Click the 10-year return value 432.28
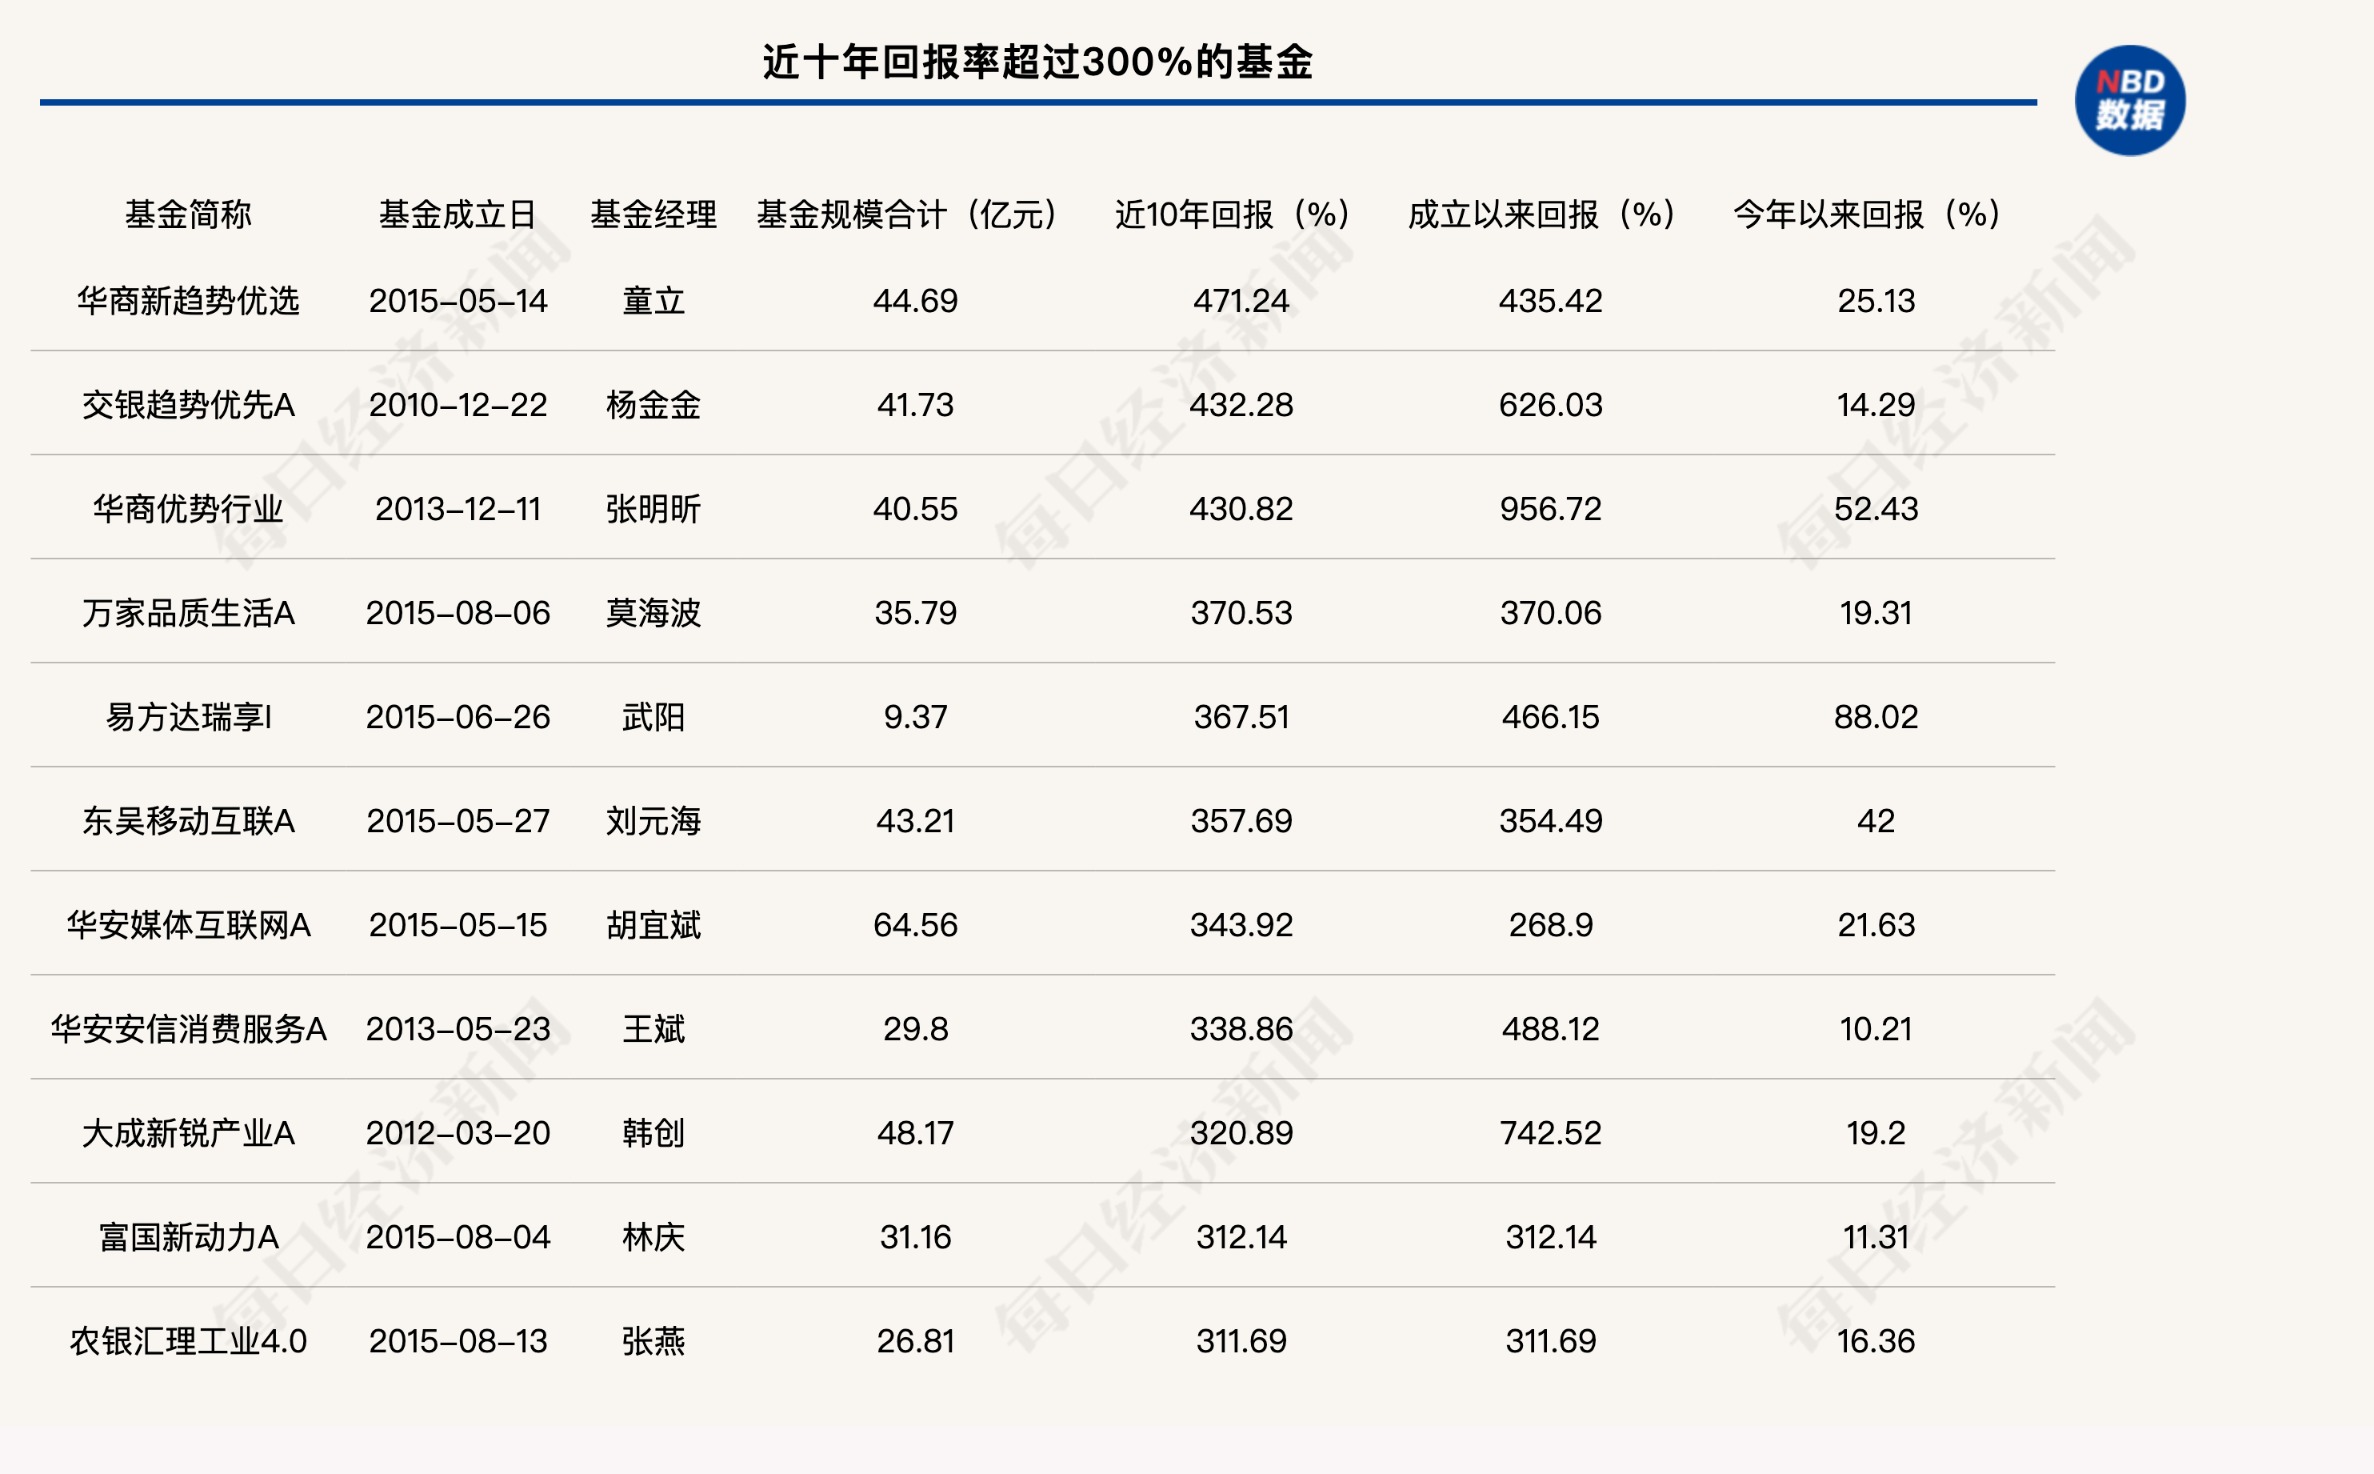The width and height of the screenshot is (2374, 1474). [x=1241, y=405]
